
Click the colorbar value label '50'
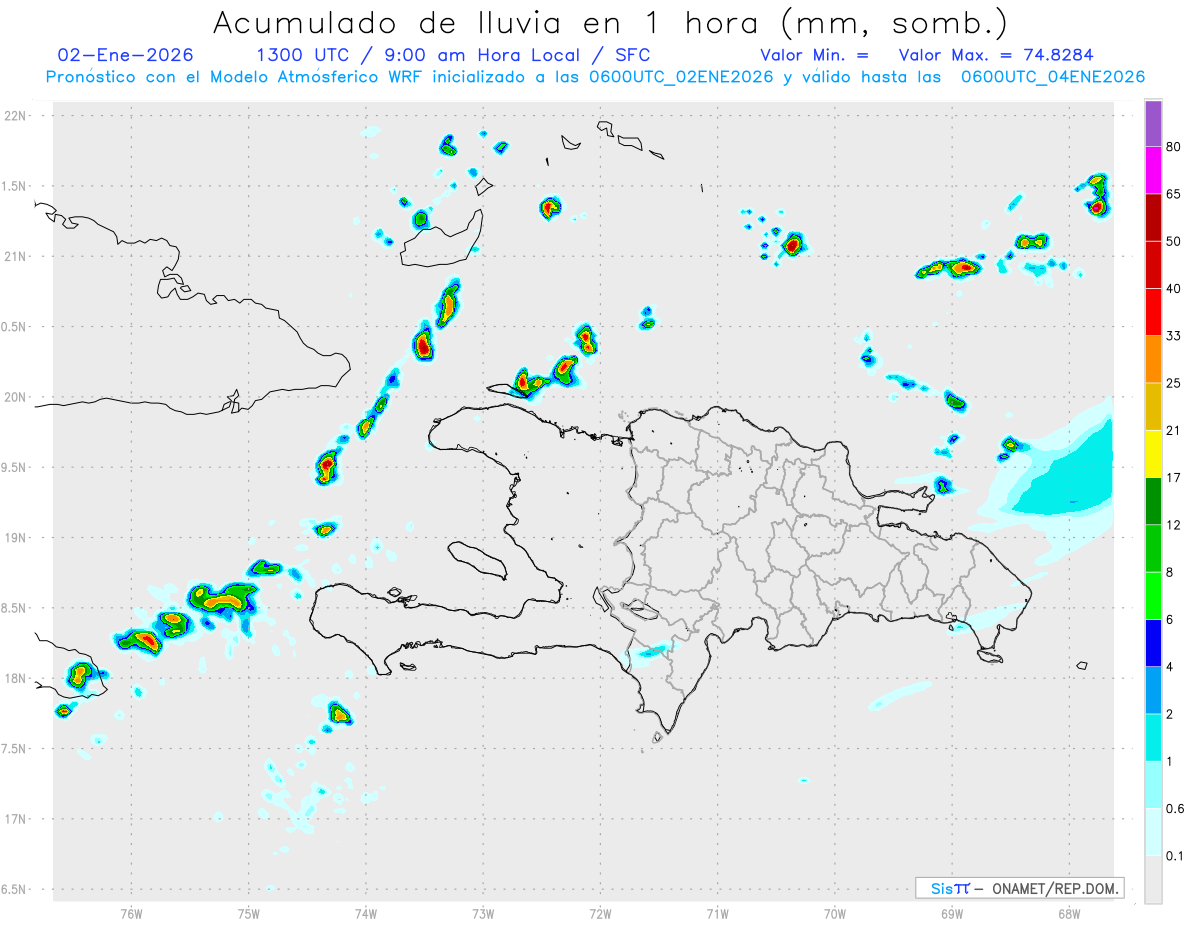tap(1174, 242)
